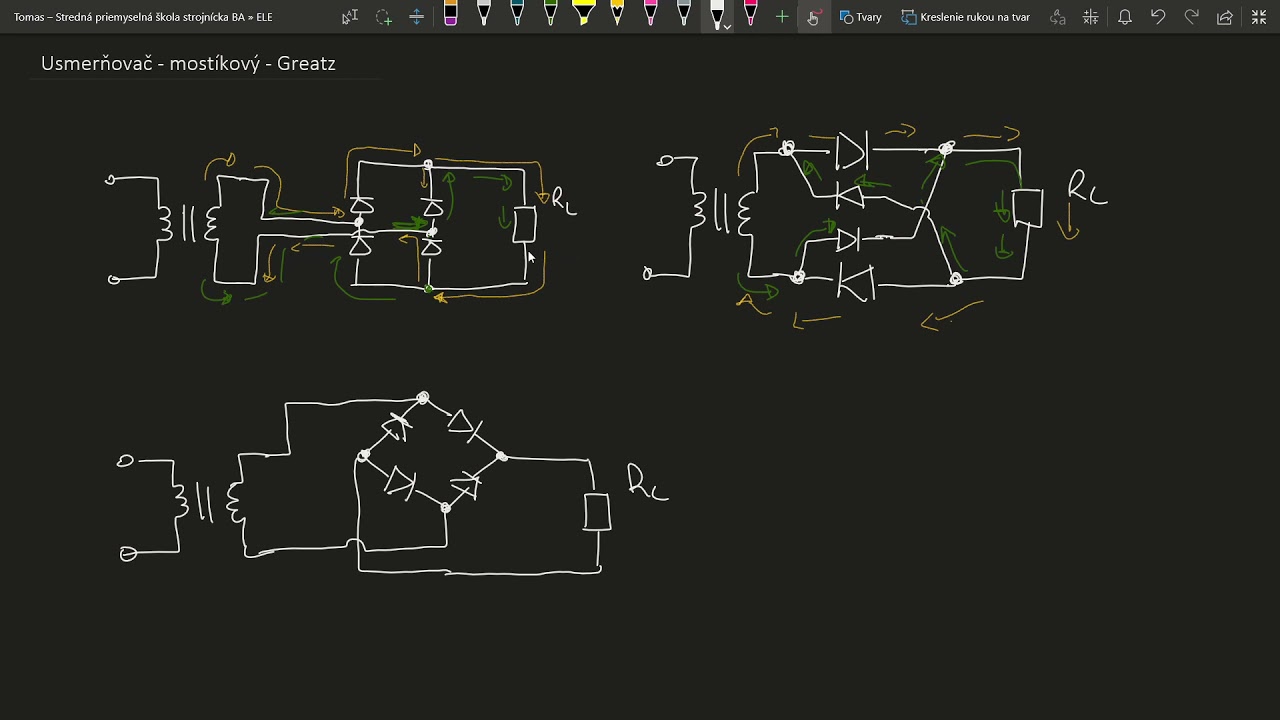This screenshot has height=720, width=1280.
Task: Open the selected white pen's options dropdown
Action: coord(727,26)
